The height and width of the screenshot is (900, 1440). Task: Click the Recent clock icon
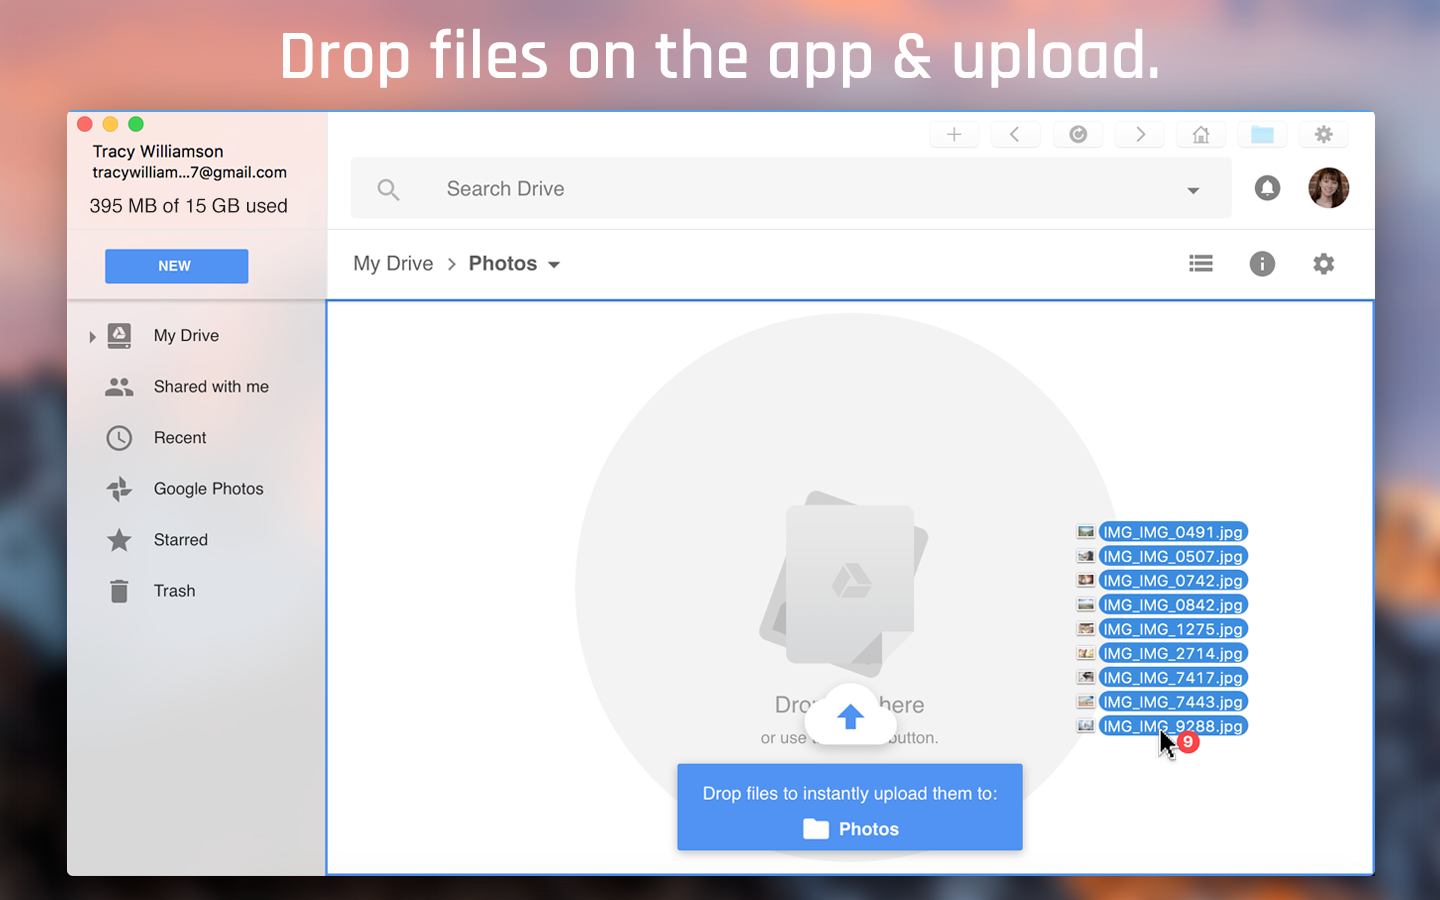[119, 438]
